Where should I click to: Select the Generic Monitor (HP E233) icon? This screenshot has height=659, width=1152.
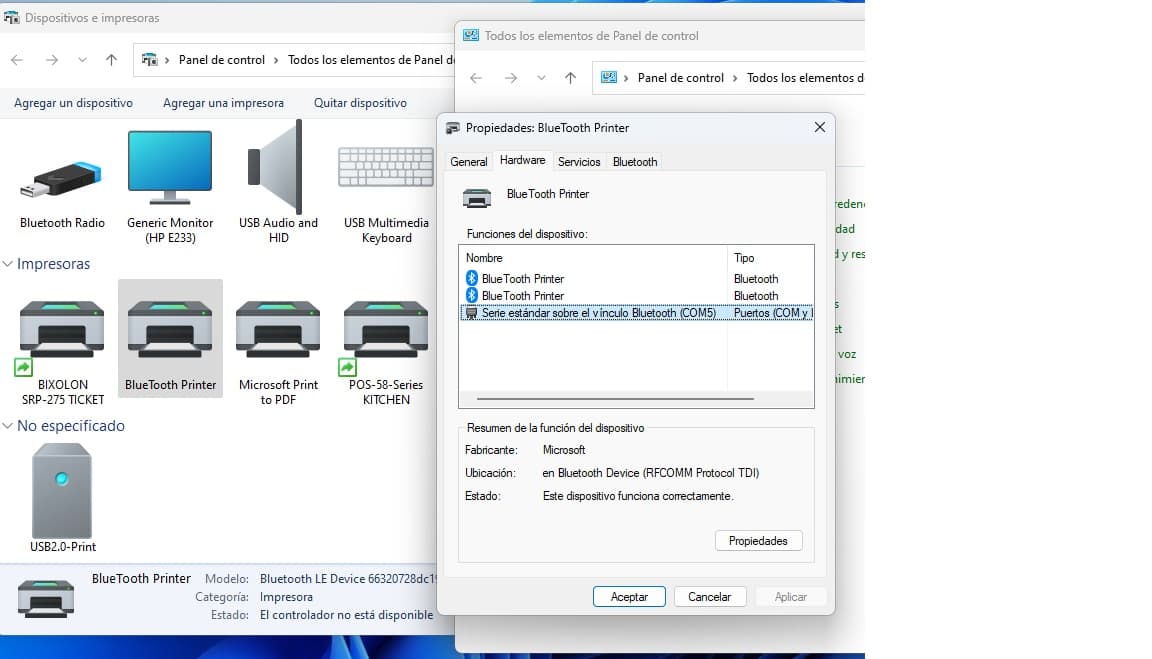click(170, 168)
